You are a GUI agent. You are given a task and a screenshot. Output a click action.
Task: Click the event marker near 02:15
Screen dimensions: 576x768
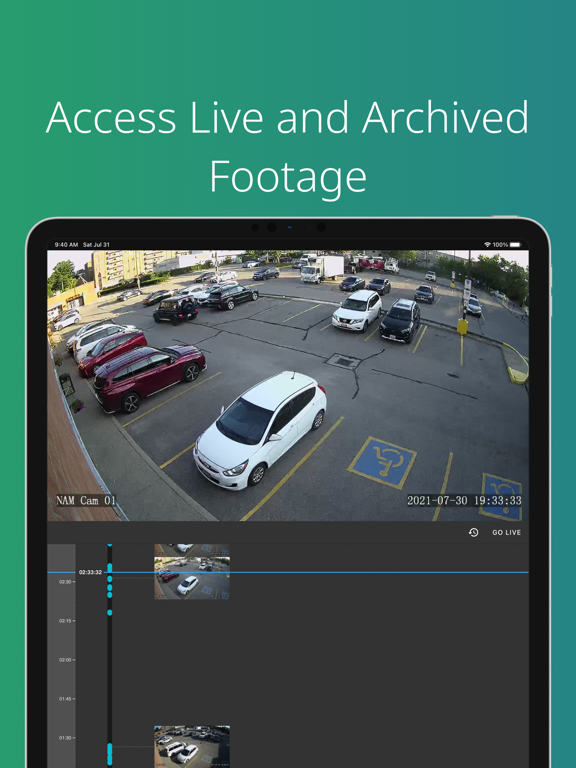tap(110, 612)
